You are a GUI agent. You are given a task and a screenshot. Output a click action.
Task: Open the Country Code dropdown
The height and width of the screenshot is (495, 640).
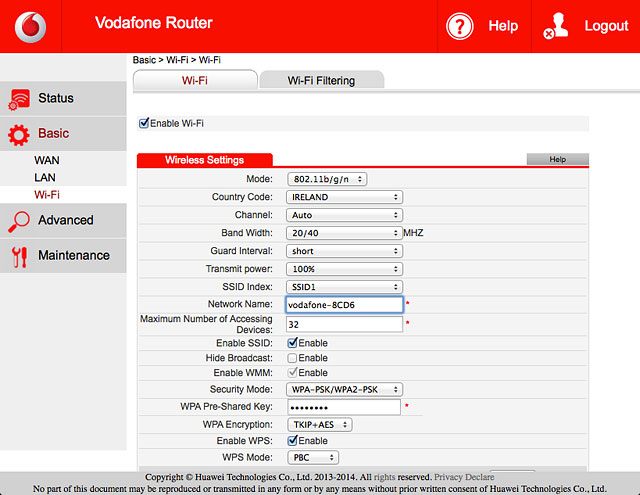(x=344, y=197)
